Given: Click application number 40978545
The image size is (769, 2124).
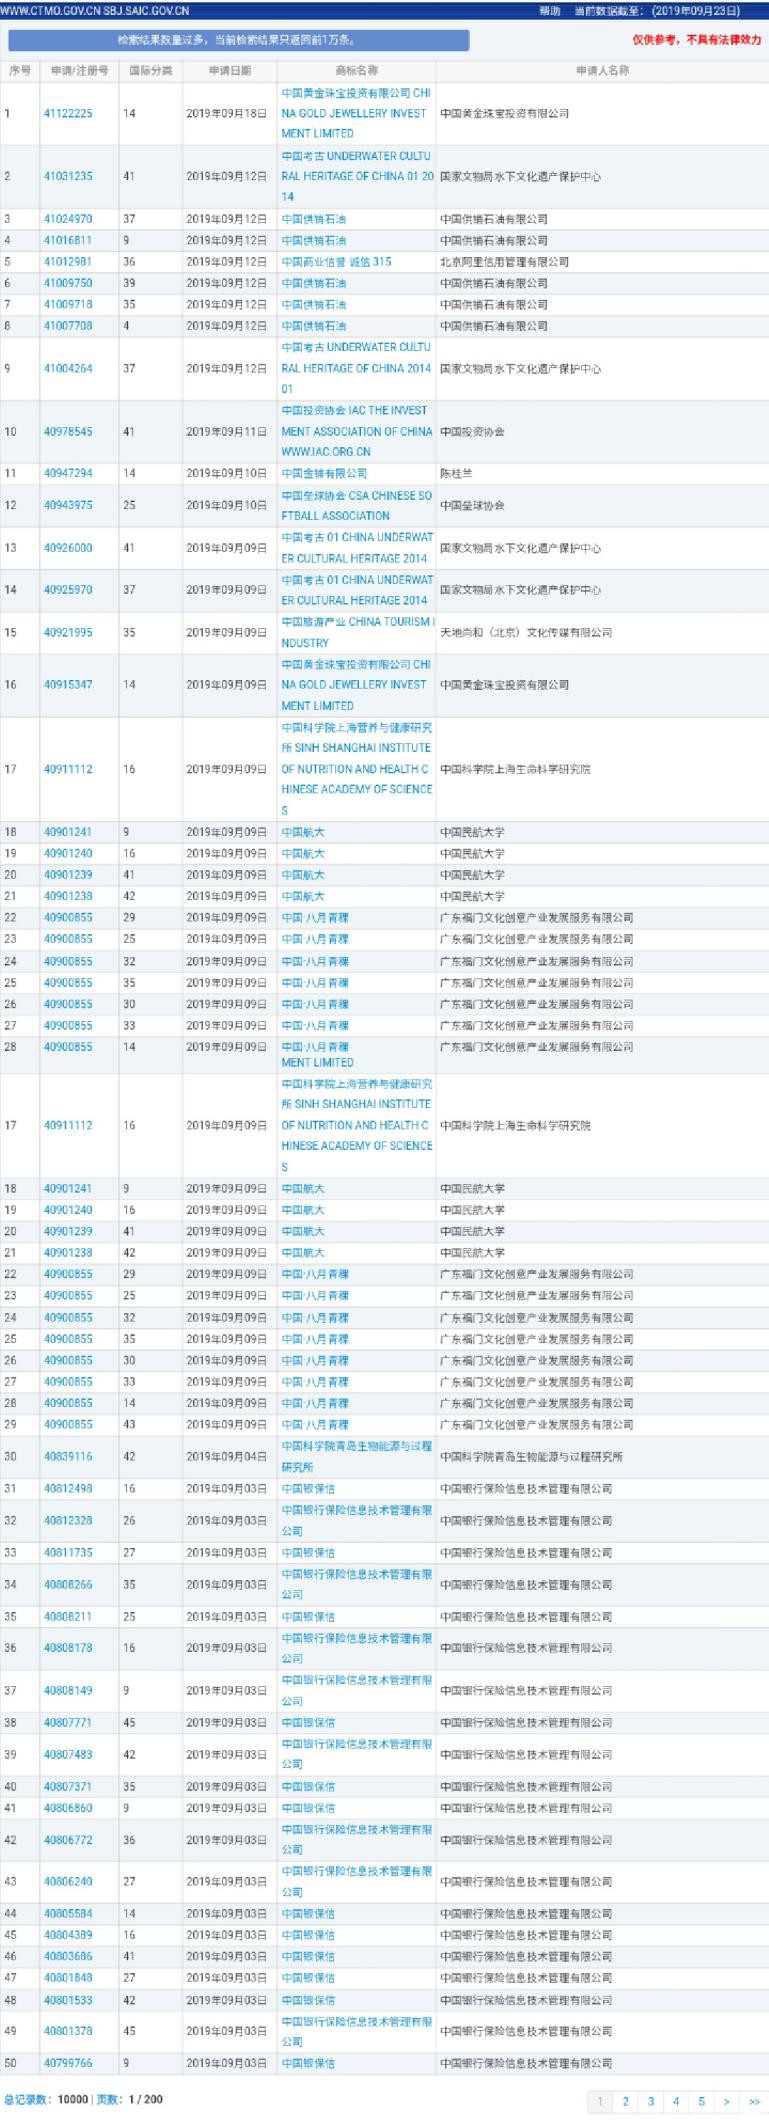Looking at the screenshot, I should click(68, 431).
